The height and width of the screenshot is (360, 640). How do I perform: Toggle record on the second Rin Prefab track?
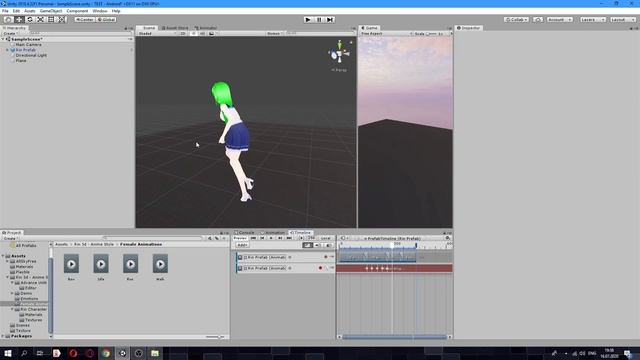320,268
